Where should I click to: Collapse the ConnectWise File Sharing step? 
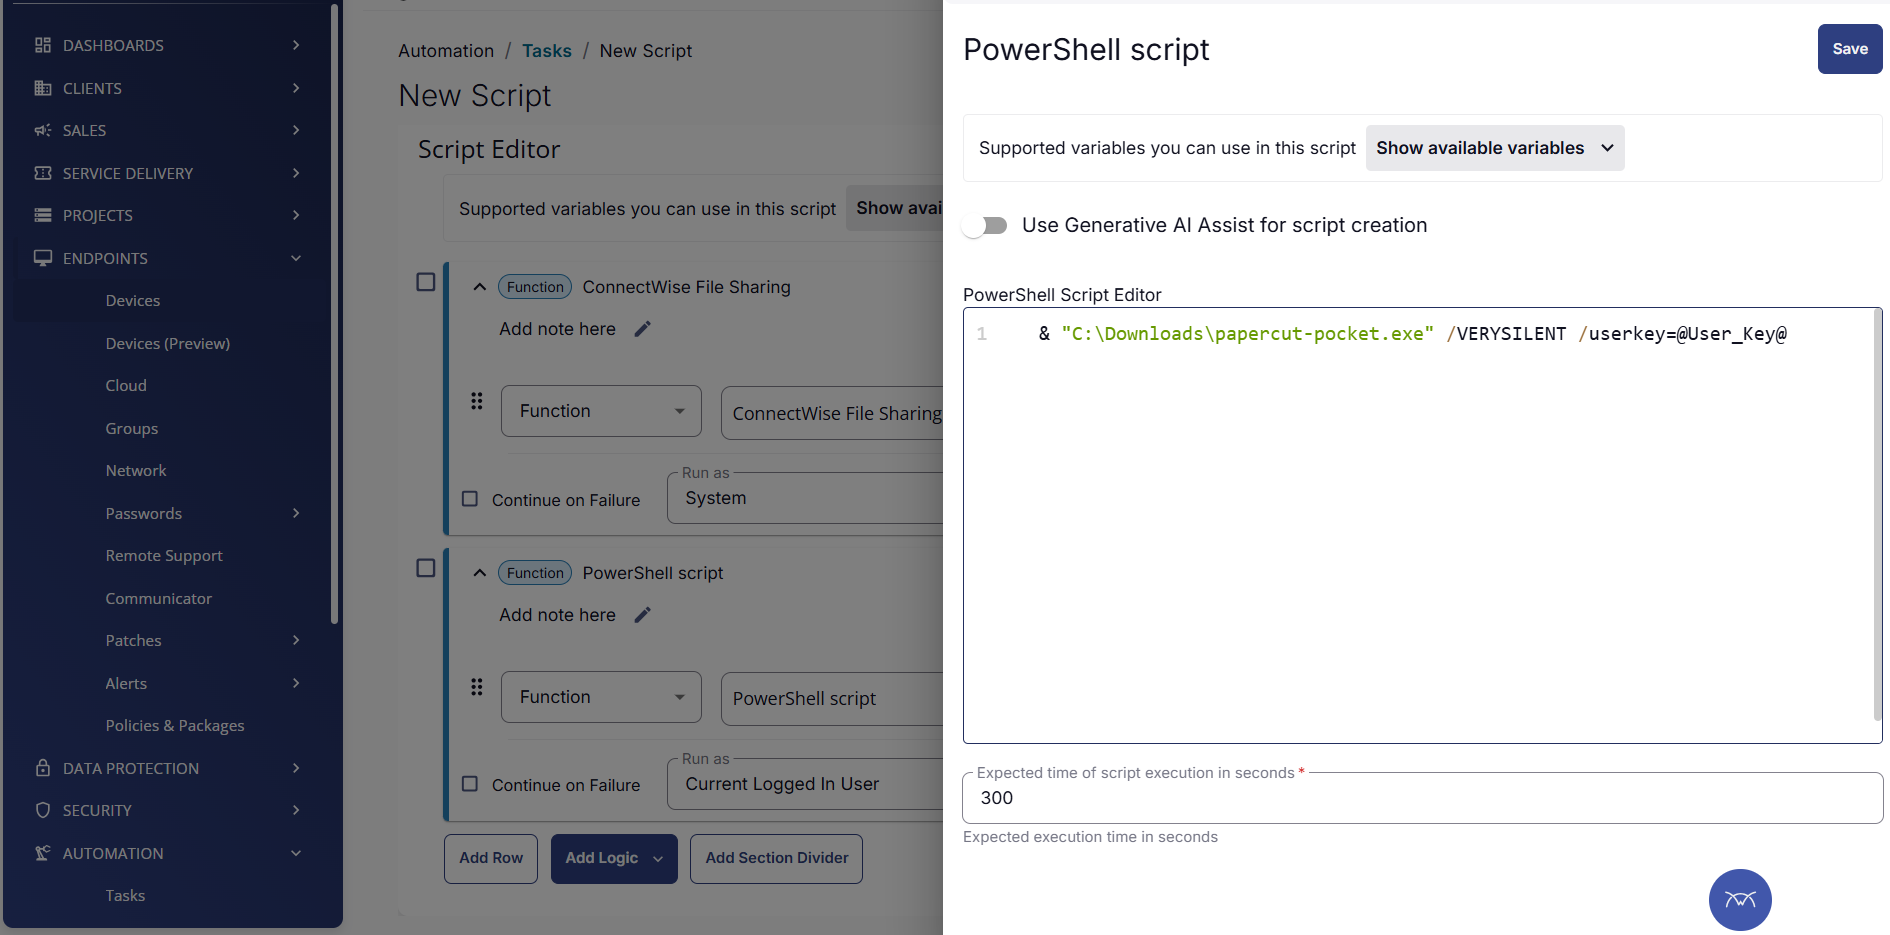click(x=480, y=287)
